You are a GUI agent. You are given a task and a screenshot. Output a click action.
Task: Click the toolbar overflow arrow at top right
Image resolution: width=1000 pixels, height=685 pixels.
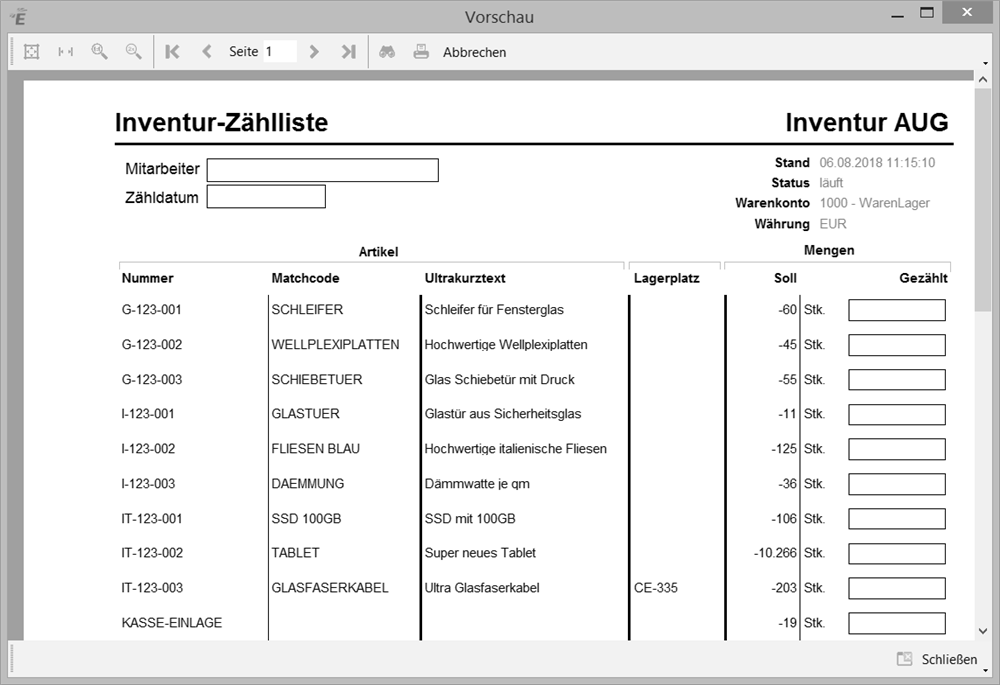click(985, 64)
